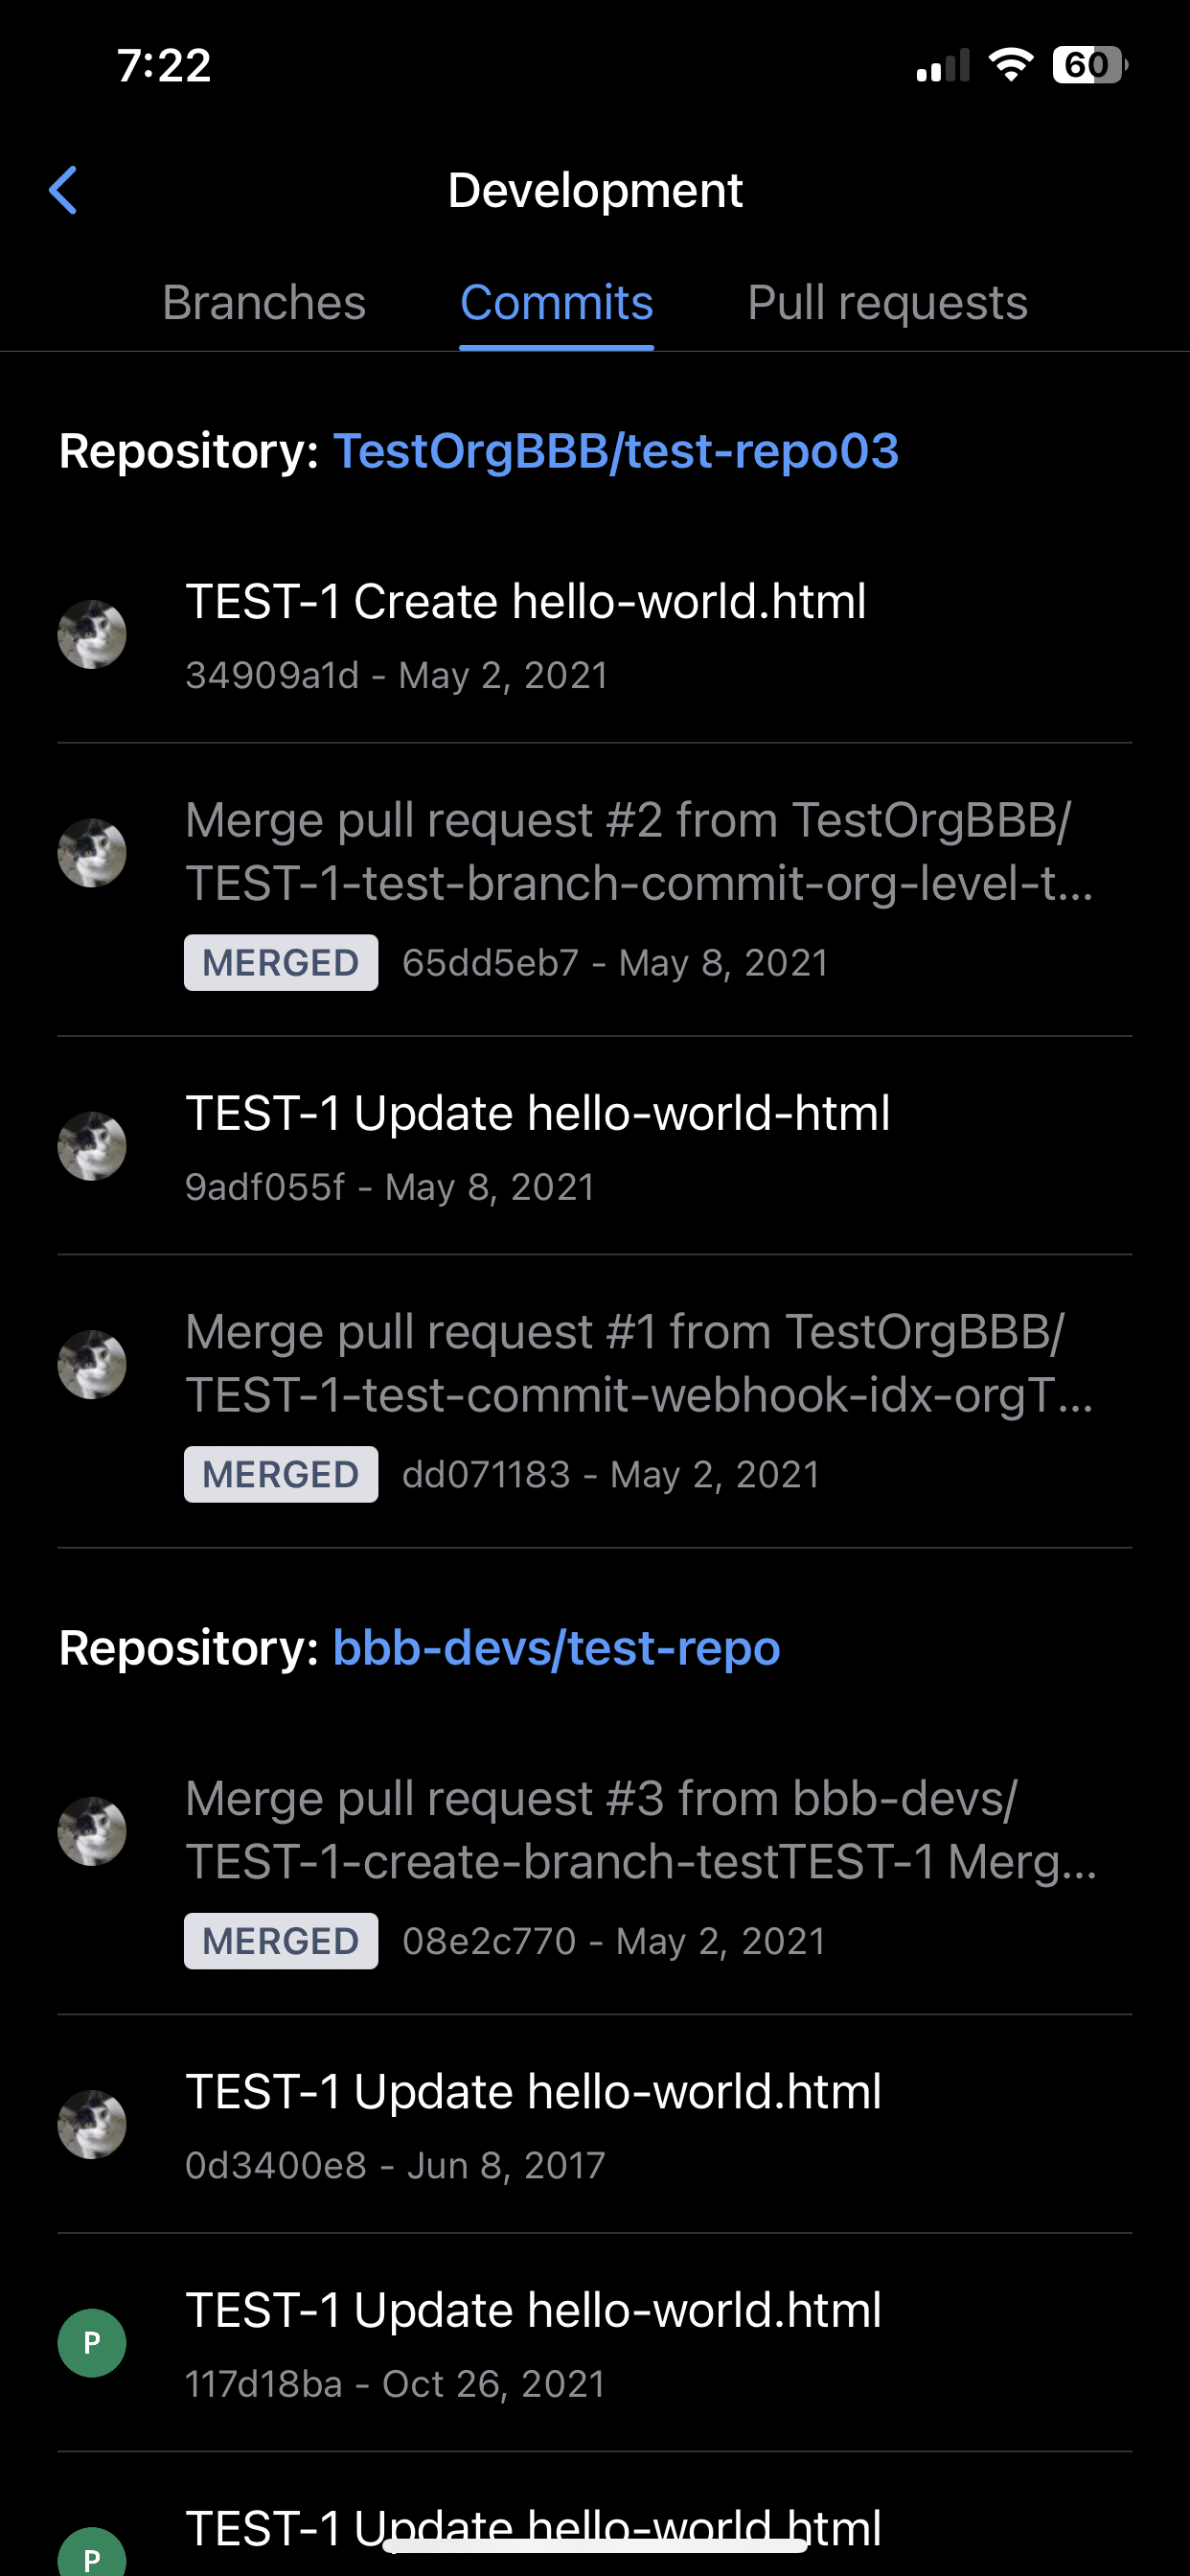This screenshot has height=2576, width=1190.
Task: Tap the avatar beside merge pull request #2
Action: coord(92,853)
